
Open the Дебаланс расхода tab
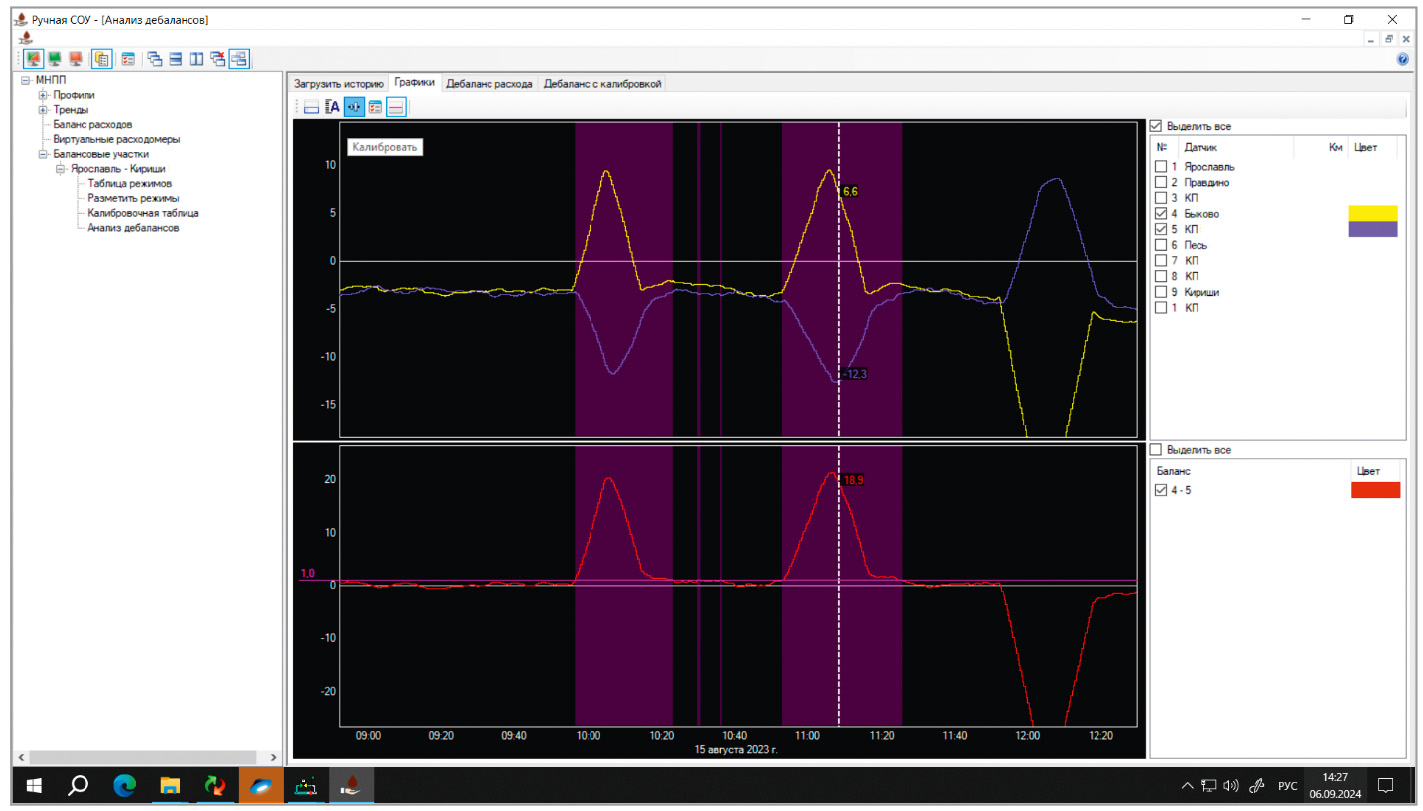point(489,84)
